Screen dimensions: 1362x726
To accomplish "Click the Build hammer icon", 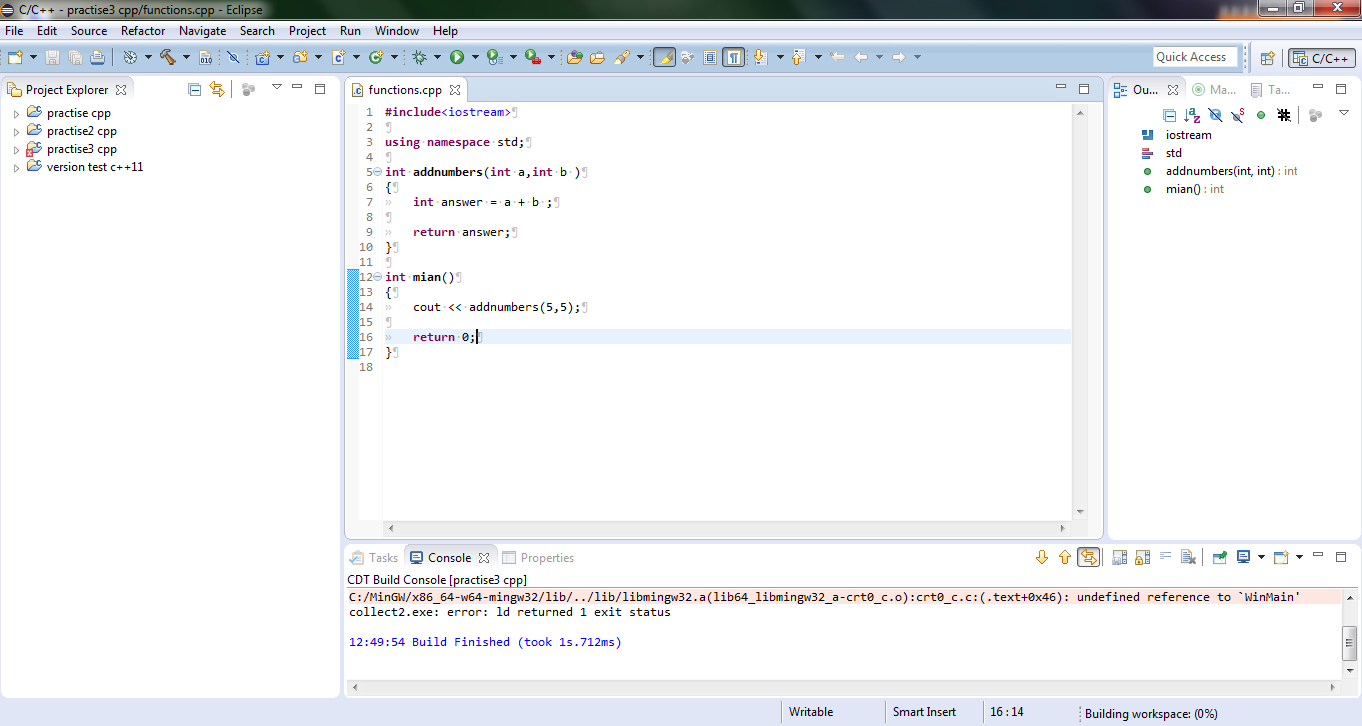I will click(167, 57).
